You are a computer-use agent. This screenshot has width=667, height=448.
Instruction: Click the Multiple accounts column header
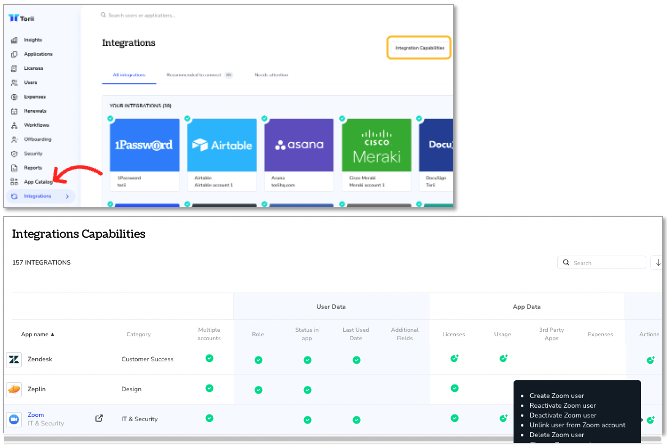tap(209, 334)
